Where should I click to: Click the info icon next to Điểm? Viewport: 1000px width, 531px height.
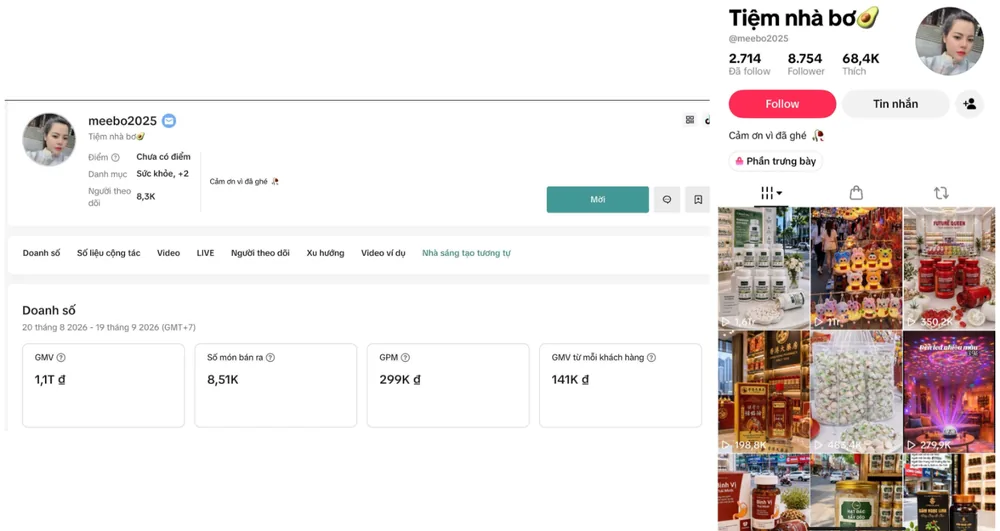tap(115, 157)
